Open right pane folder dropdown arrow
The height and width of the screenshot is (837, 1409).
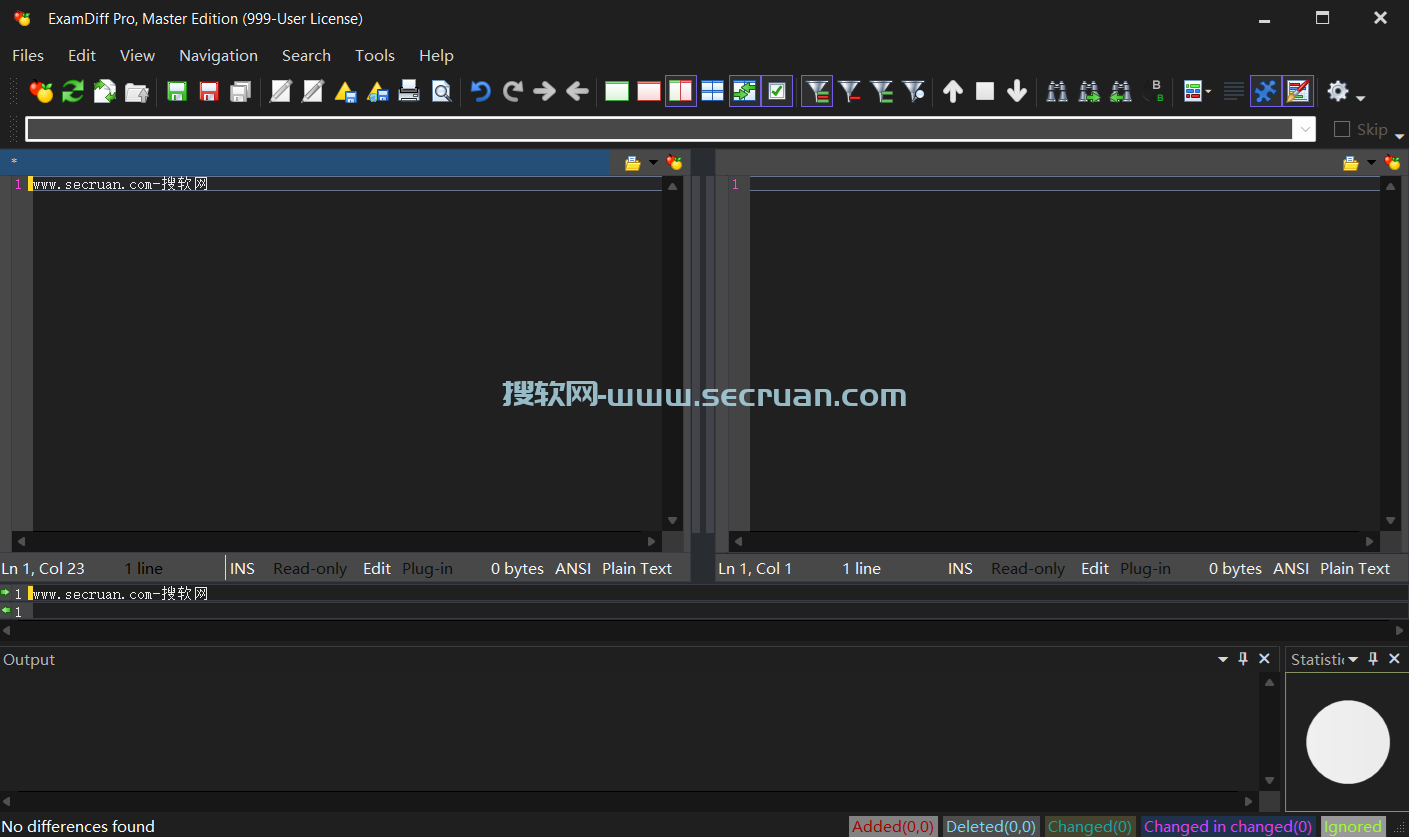tap(1372, 163)
